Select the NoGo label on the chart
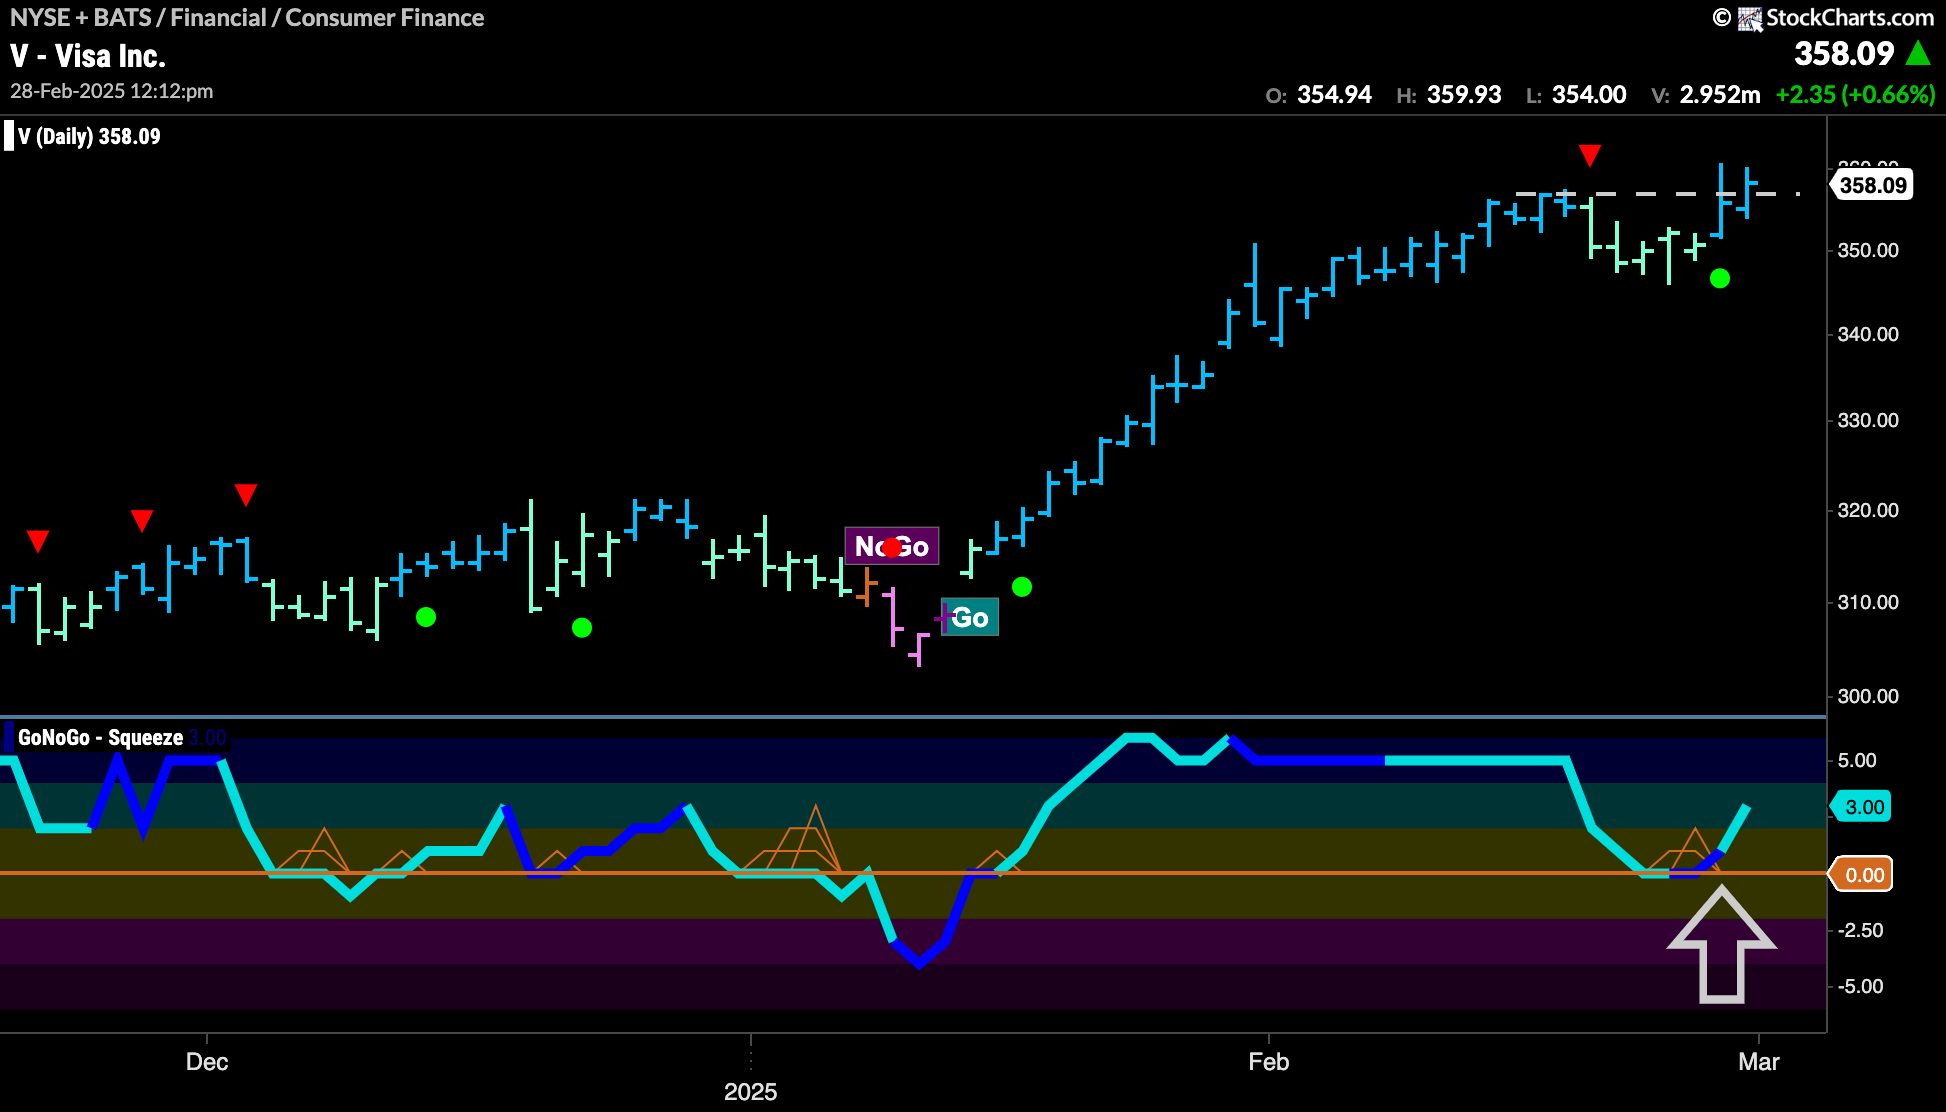This screenshot has height=1112, width=1946. 892,546
